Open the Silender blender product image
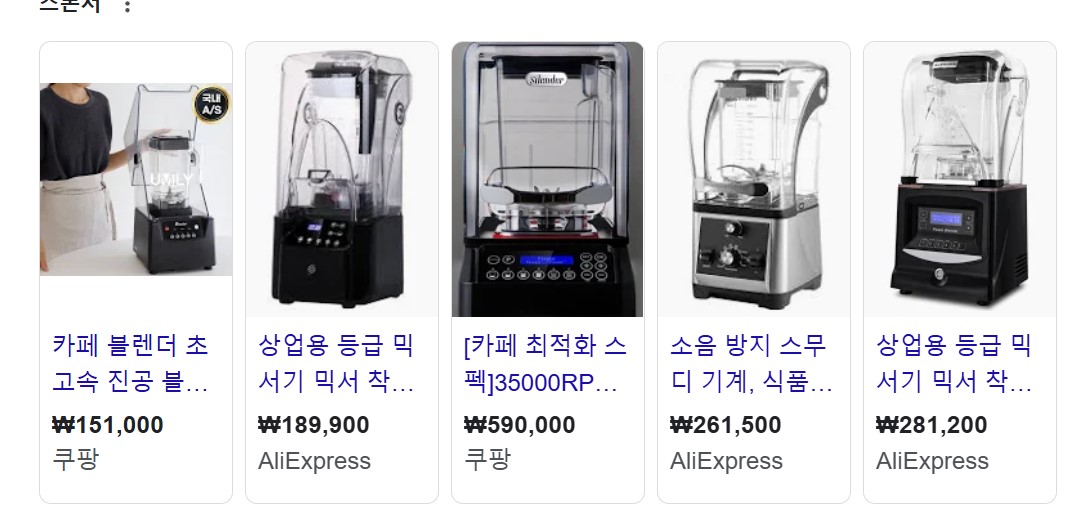Screen dimensions: 1067x520 pyautogui.click(x=548, y=180)
